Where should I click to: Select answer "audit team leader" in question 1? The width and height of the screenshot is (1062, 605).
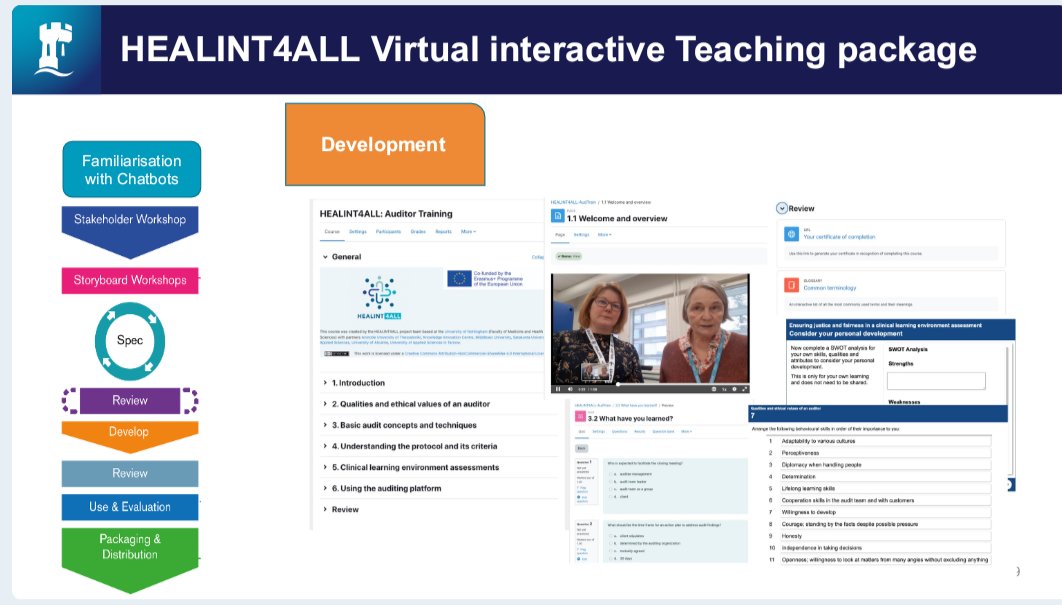[x=628, y=482]
